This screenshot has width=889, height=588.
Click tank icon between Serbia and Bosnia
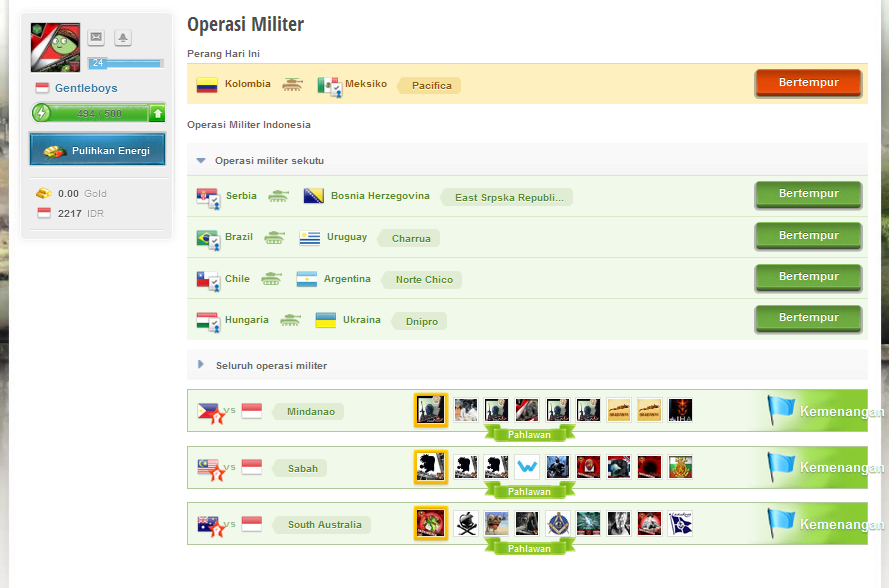click(278, 196)
